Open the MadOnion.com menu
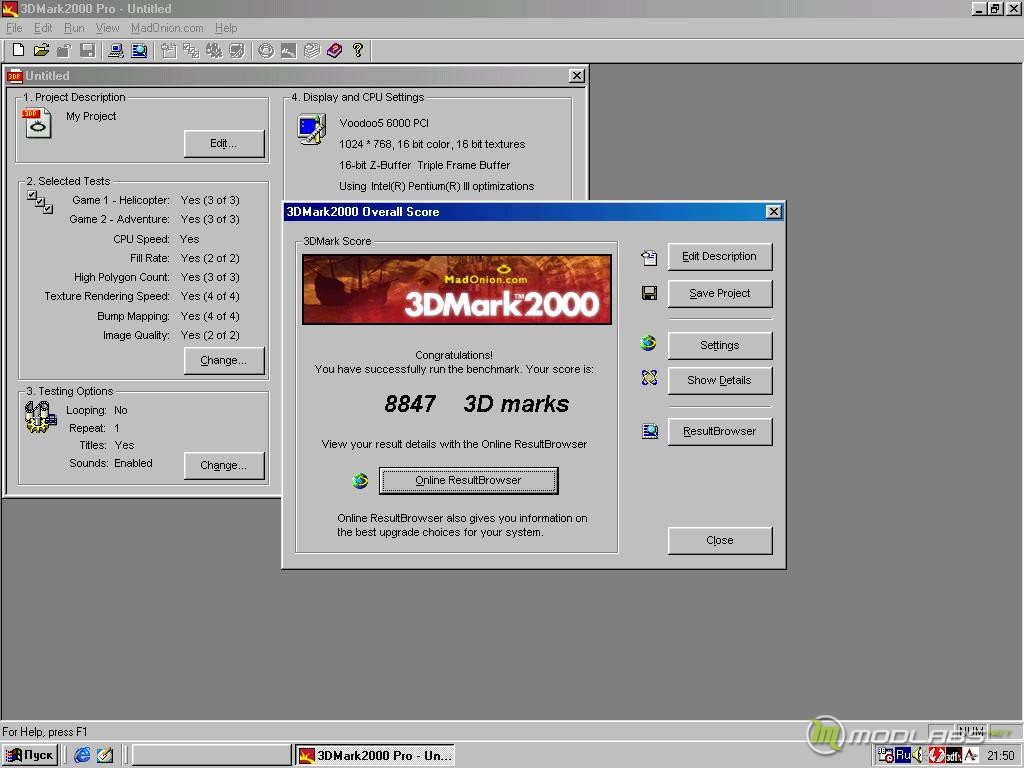 [167, 28]
